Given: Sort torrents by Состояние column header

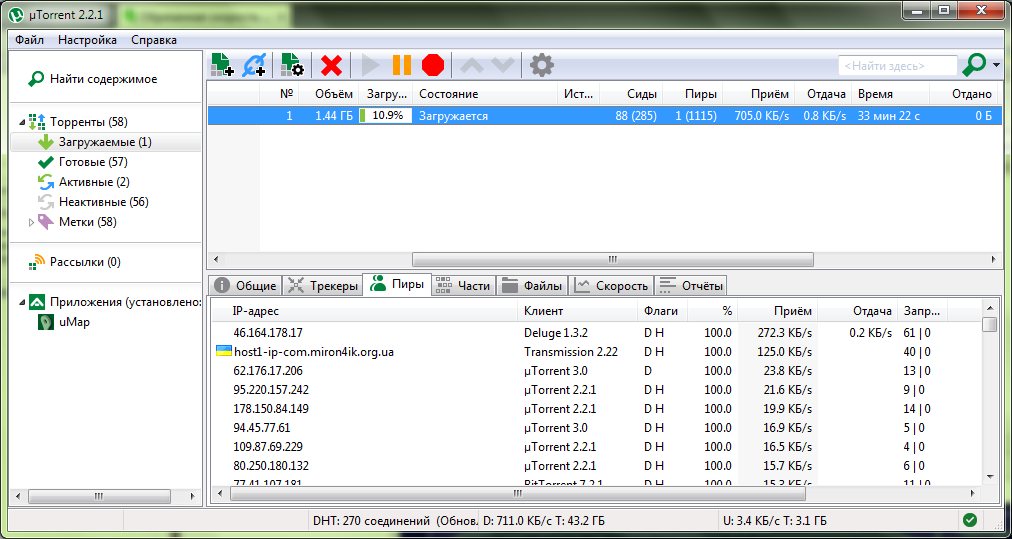Looking at the screenshot, I should 485,94.
